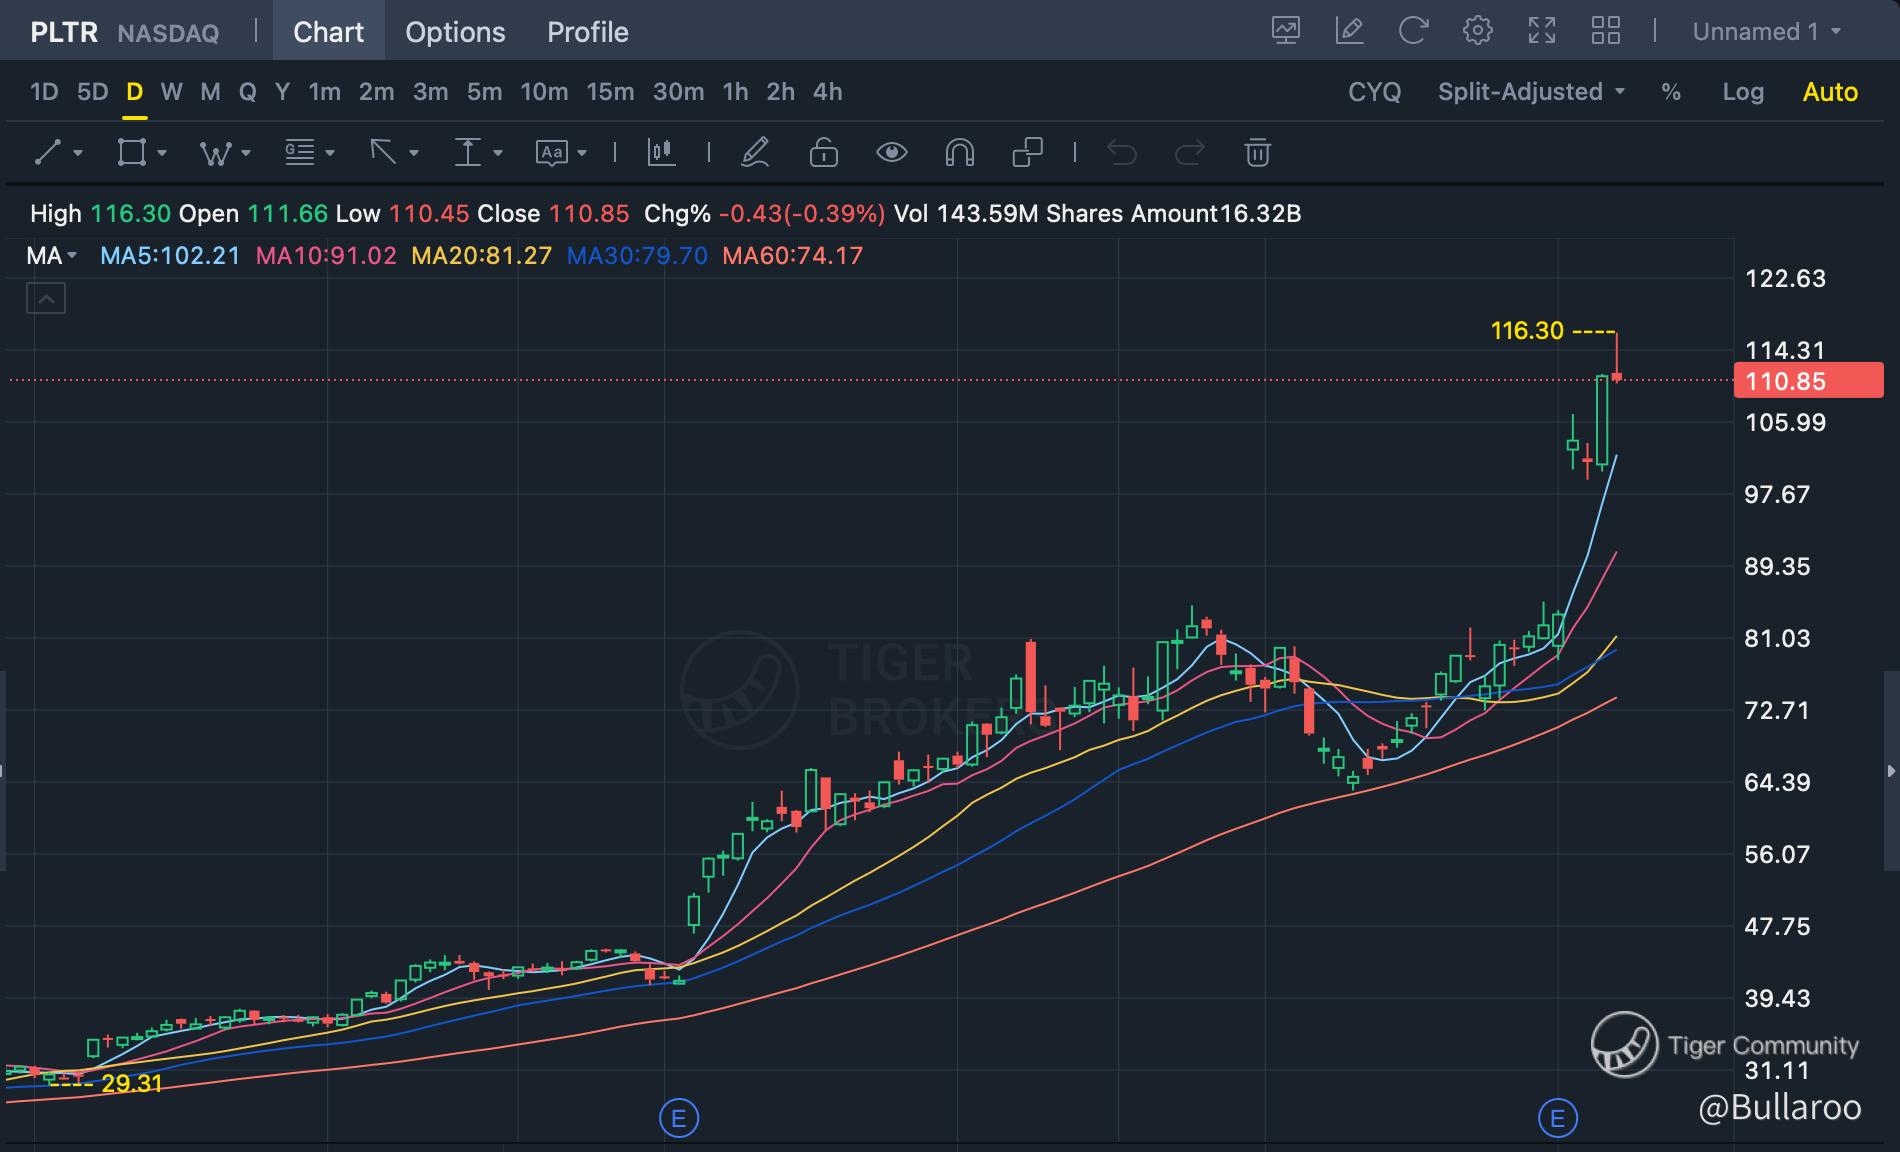The height and width of the screenshot is (1152, 1900).
Task: Toggle the drawing lock icon
Action: coord(823,153)
